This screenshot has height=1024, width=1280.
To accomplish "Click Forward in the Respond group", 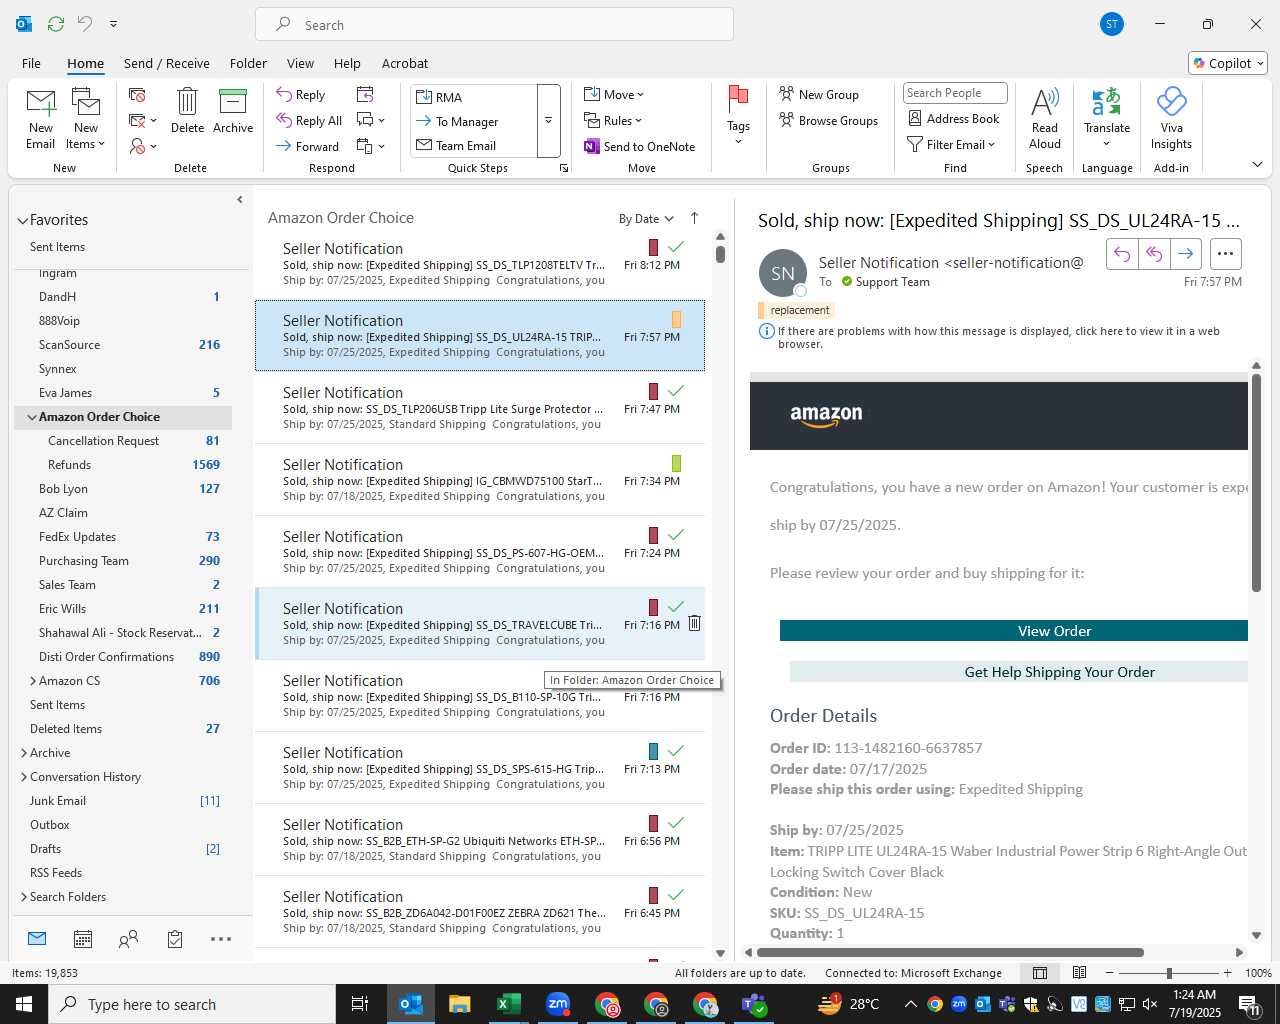I will click(308, 146).
